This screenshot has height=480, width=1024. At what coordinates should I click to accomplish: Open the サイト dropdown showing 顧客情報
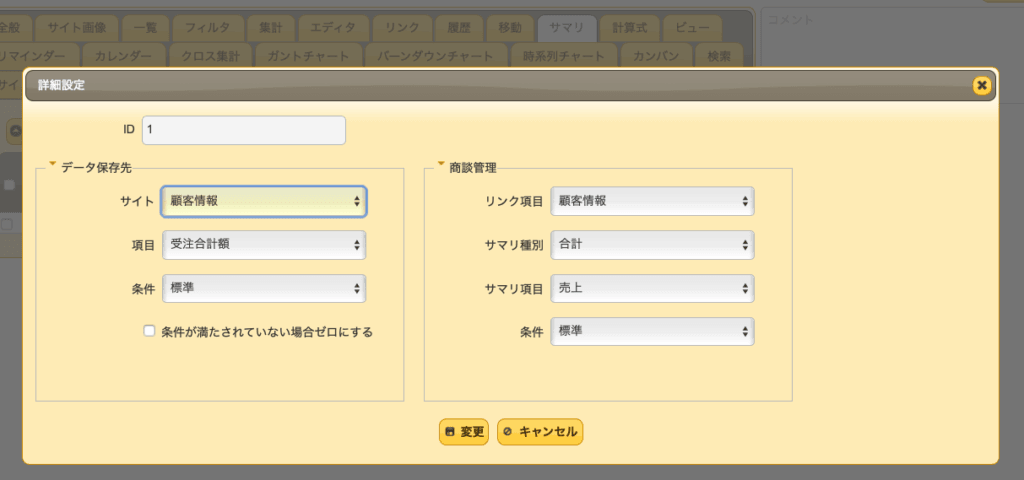tap(264, 201)
